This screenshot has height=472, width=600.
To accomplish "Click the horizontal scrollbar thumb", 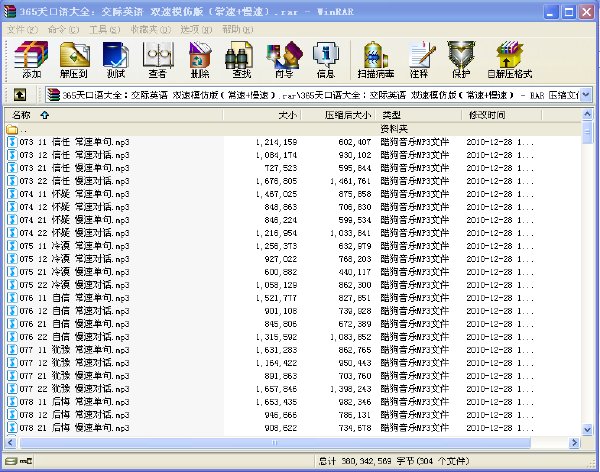I will coord(275,443).
